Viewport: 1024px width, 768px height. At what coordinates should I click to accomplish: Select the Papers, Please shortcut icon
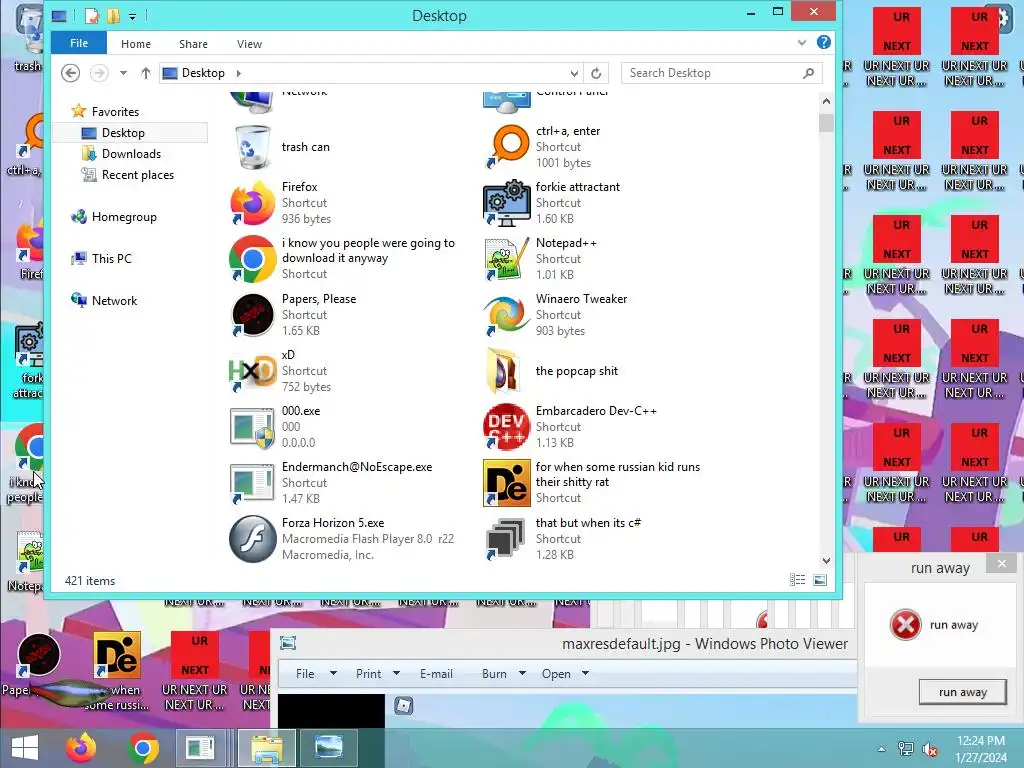point(252,315)
